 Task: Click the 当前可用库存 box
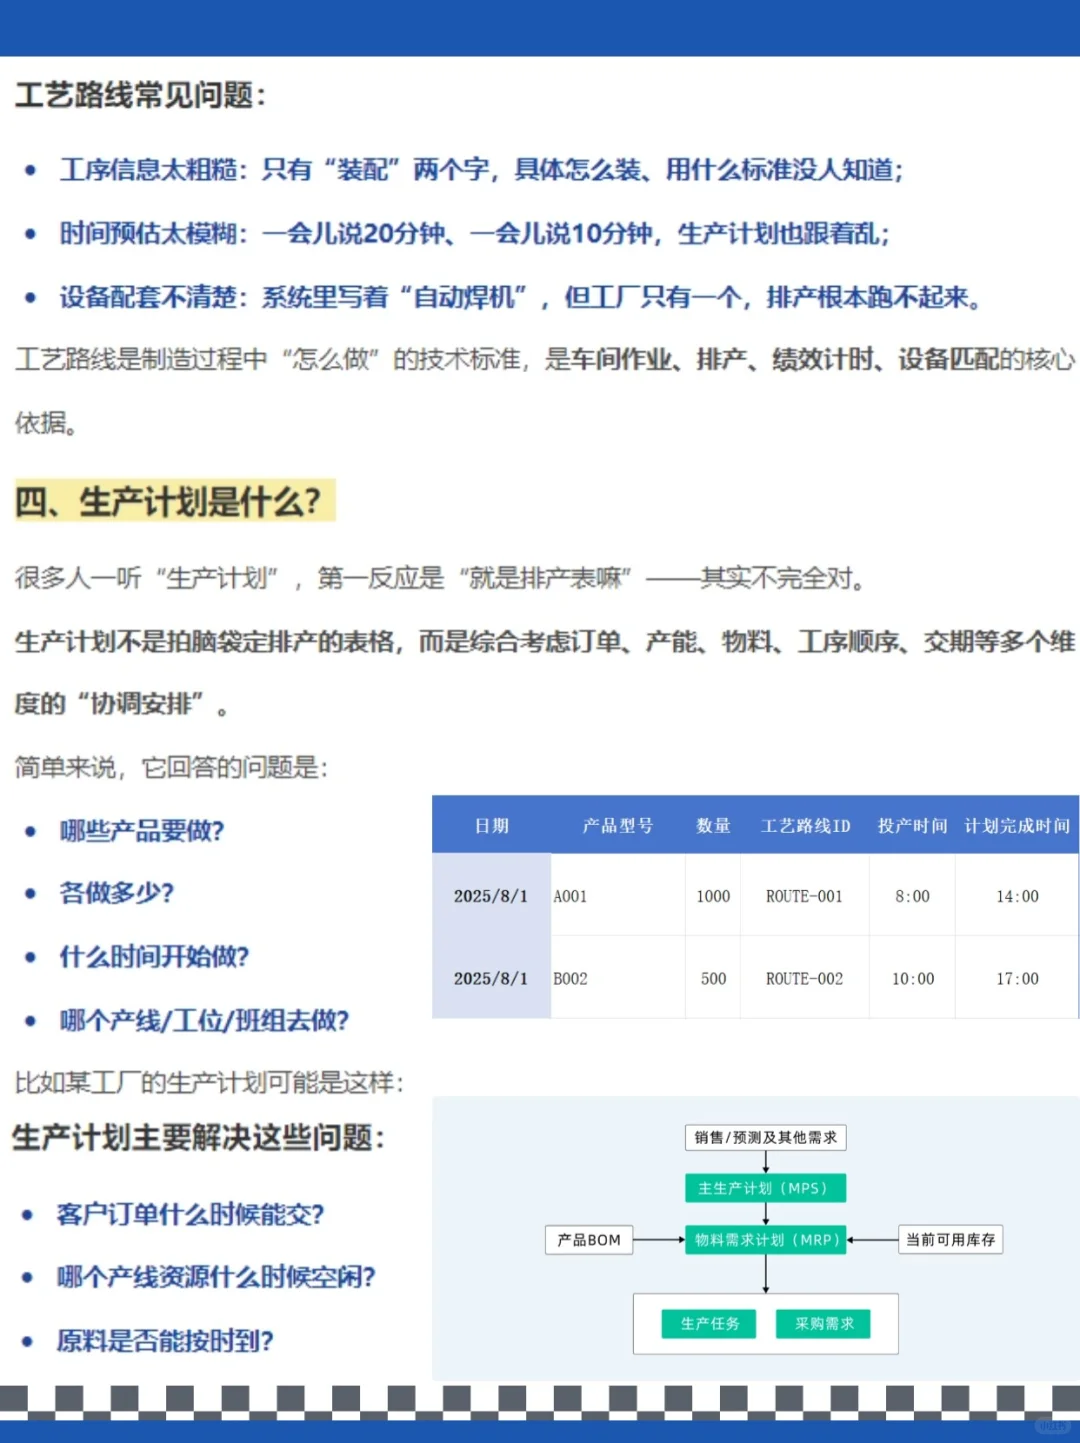coord(949,1240)
